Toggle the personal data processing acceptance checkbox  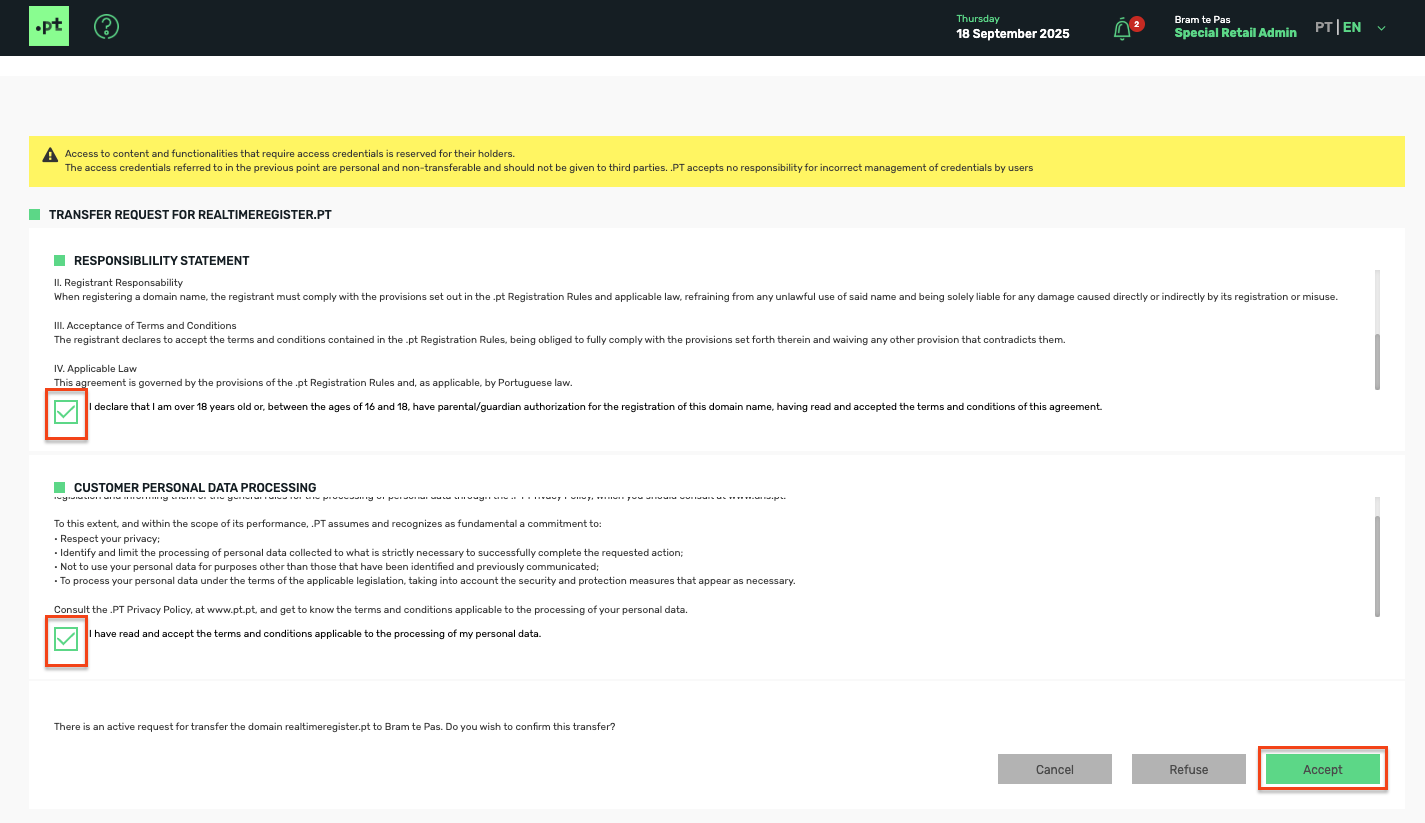(x=66, y=639)
